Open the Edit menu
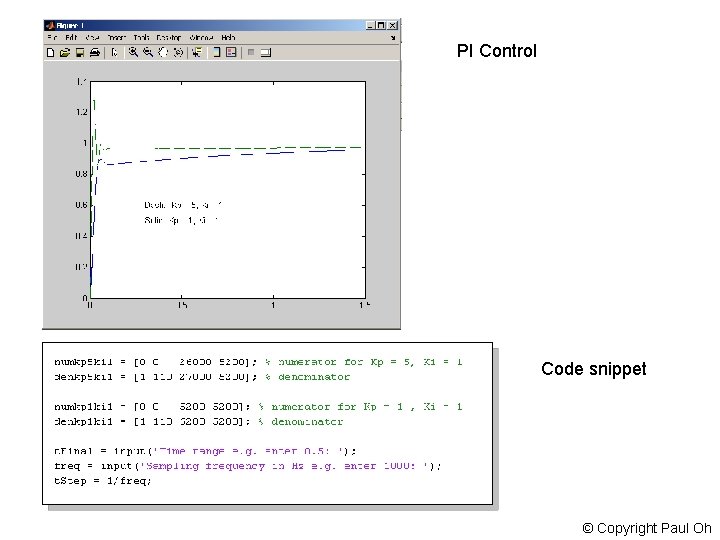 point(71,38)
